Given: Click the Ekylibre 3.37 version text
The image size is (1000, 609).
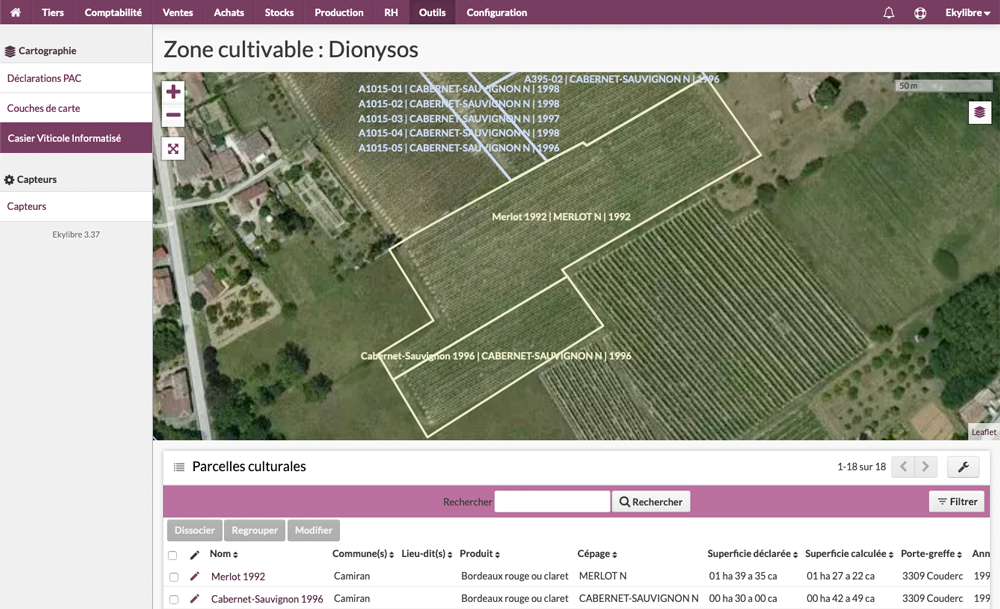Looking at the screenshot, I should pyautogui.click(x=76, y=235).
